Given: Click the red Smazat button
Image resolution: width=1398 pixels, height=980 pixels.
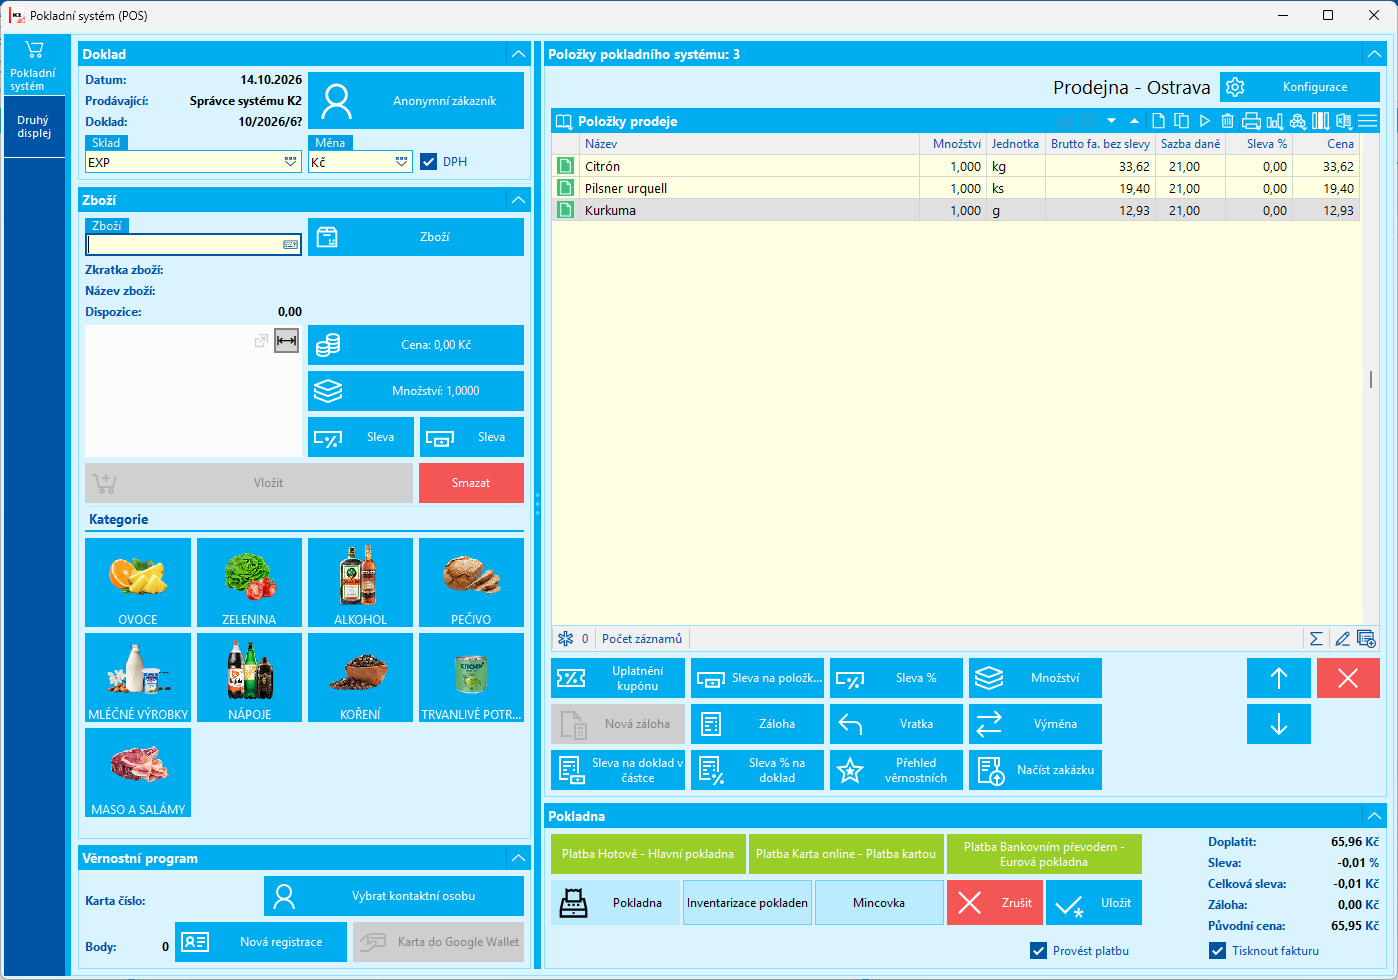Looking at the screenshot, I should click(x=471, y=483).
